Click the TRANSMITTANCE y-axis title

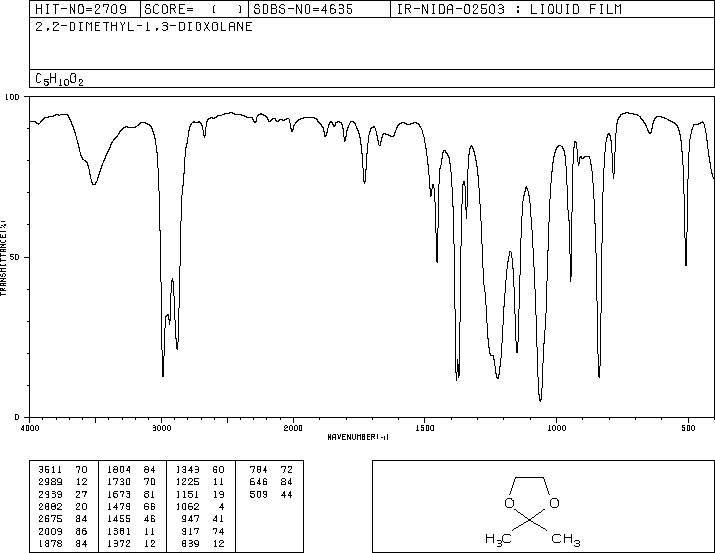pos(3,258)
